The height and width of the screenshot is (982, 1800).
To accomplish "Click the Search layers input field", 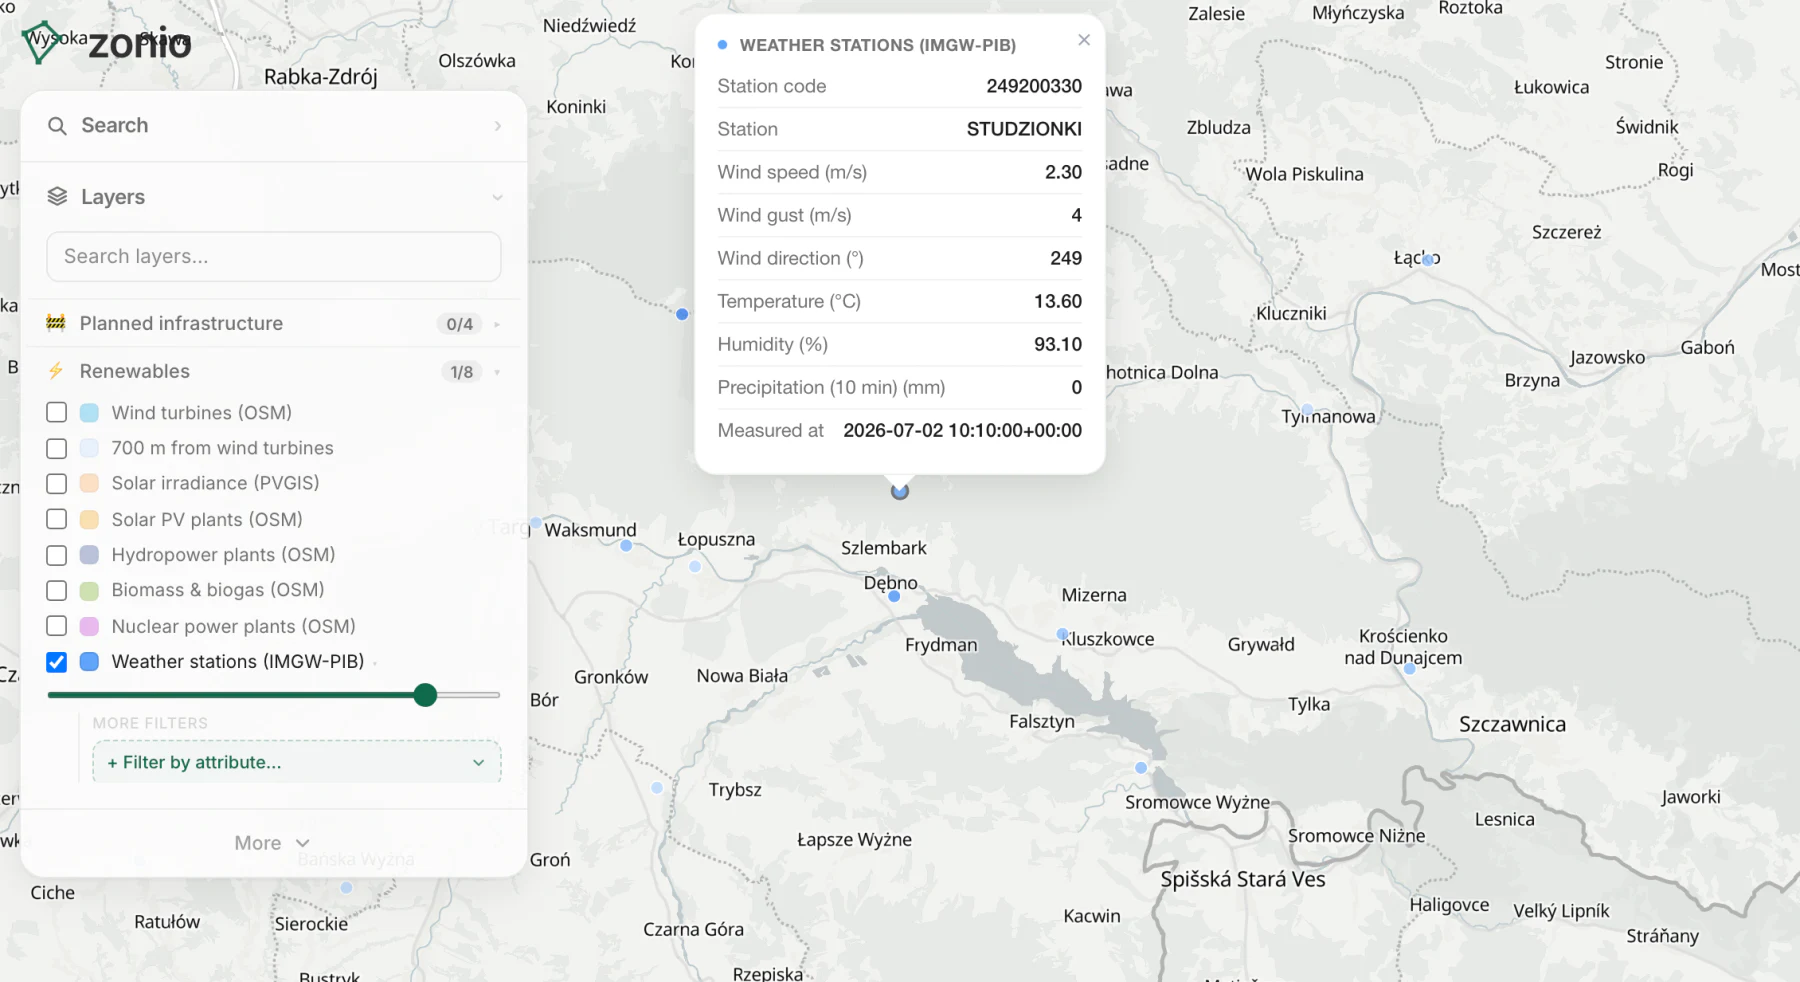I will pyautogui.click(x=273, y=257).
